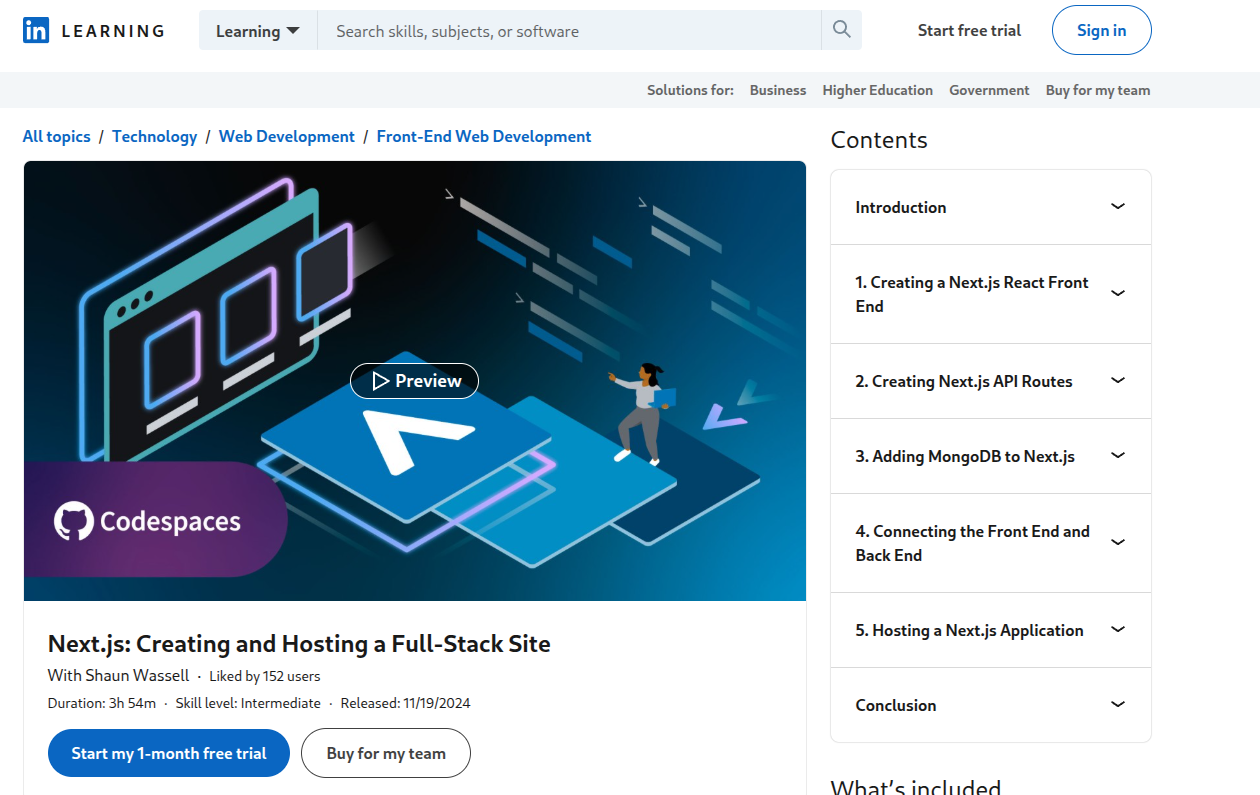Image resolution: width=1260 pixels, height=795 pixels.
Task: Expand Creating Next.js API Routes section
Action: (990, 381)
